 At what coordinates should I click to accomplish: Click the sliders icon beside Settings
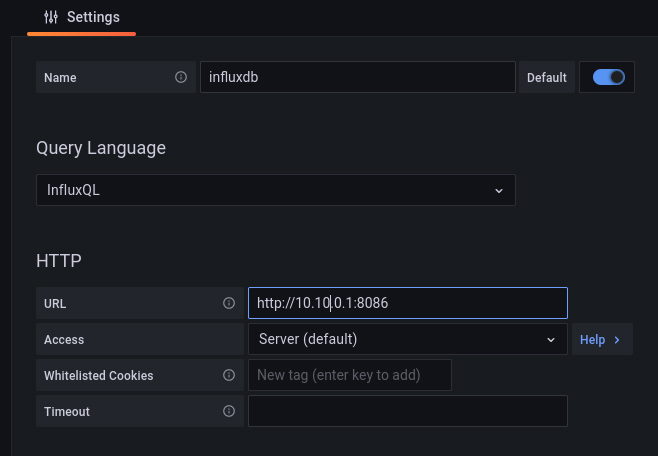(51, 17)
